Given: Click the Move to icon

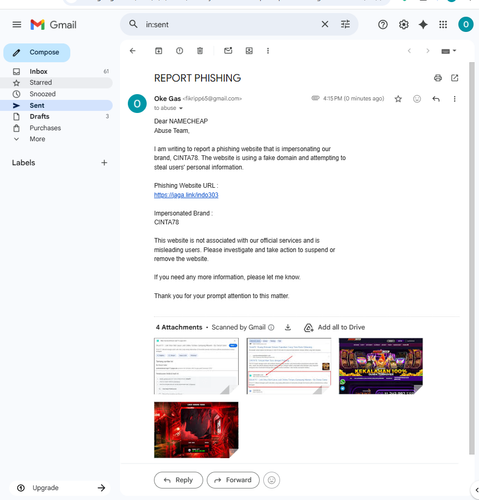Looking at the screenshot, I should [x=249, y=51].
